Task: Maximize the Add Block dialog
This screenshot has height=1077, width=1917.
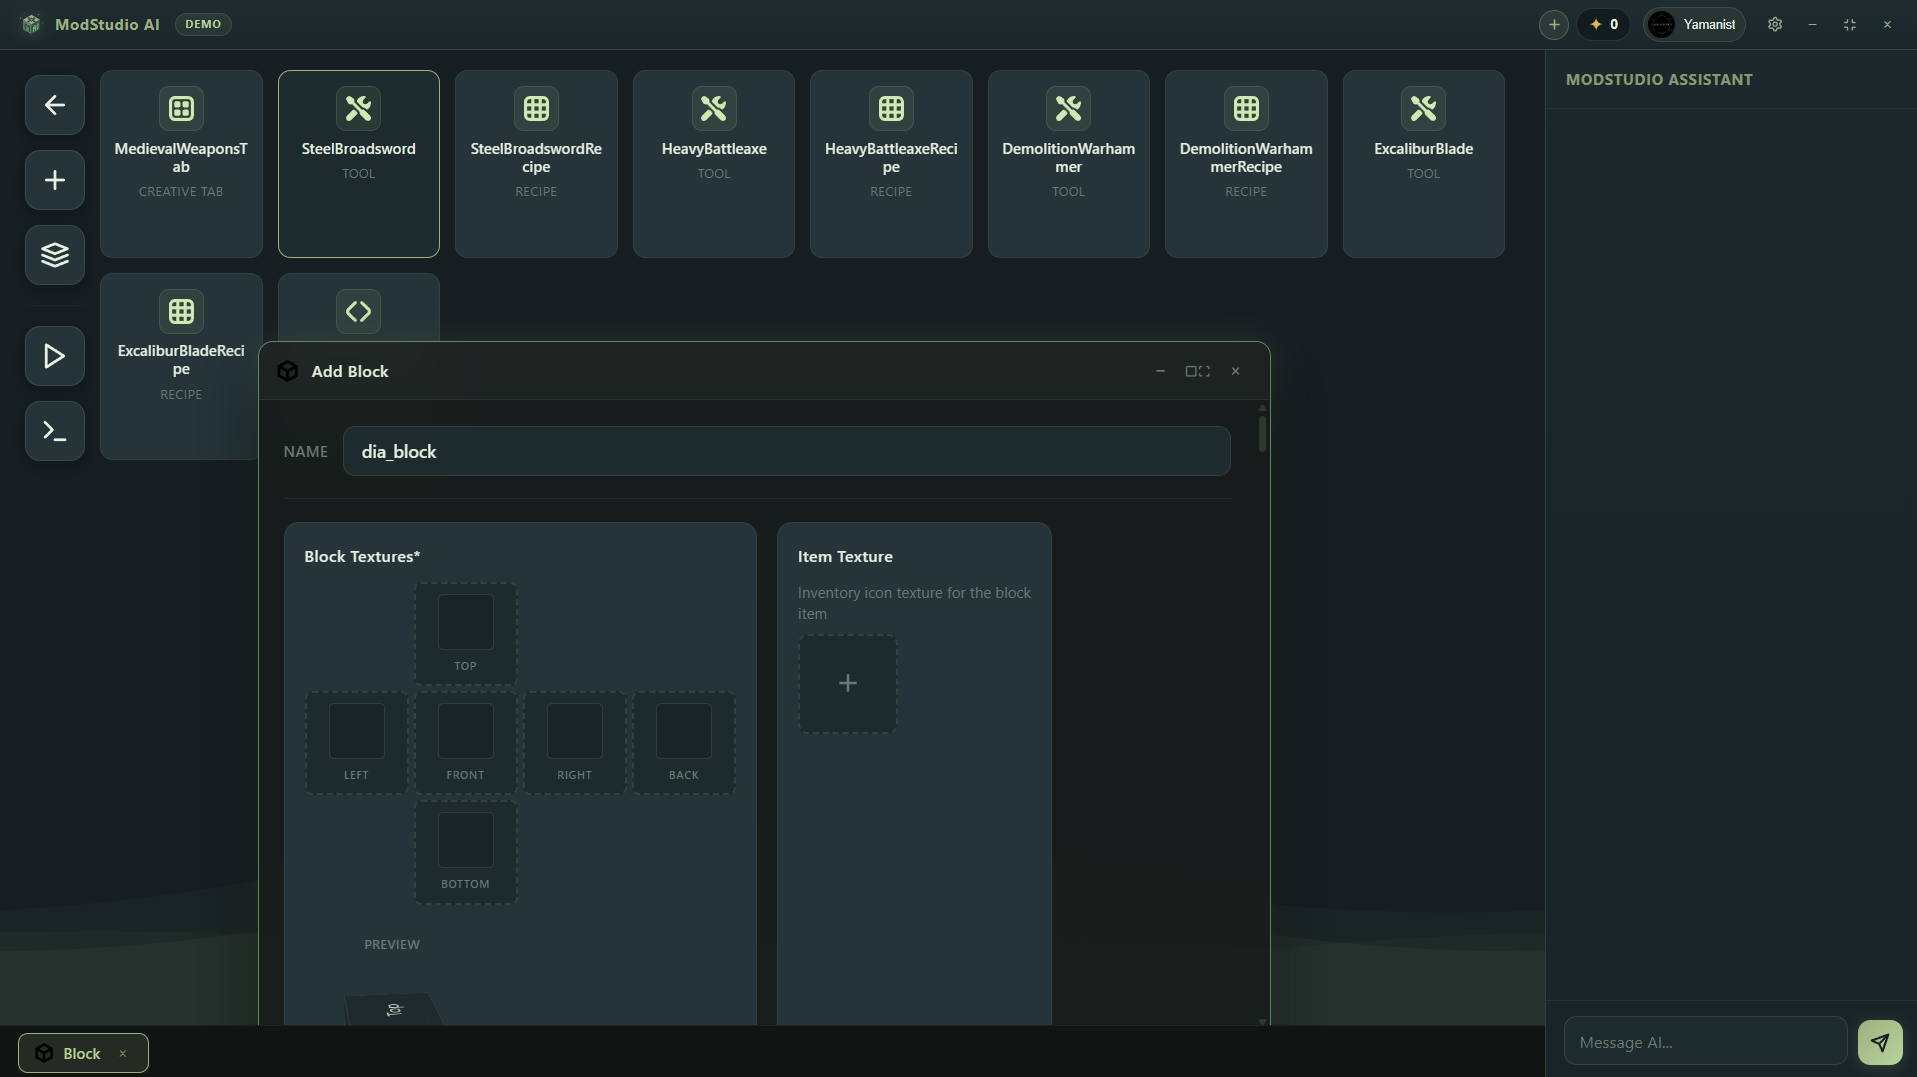Action: tap(1198, 371)
